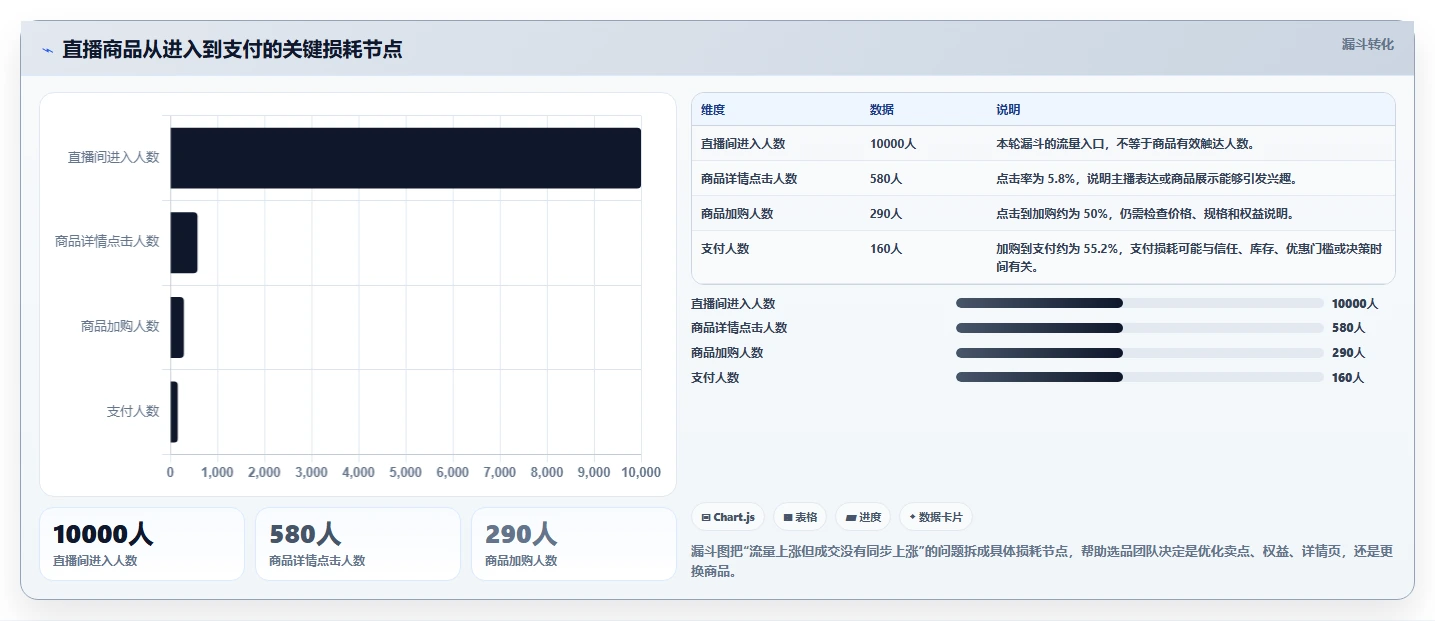Click the 160人 table value
The height and width of the screenshot is (621, 1435).
click(x=886, y=249)
